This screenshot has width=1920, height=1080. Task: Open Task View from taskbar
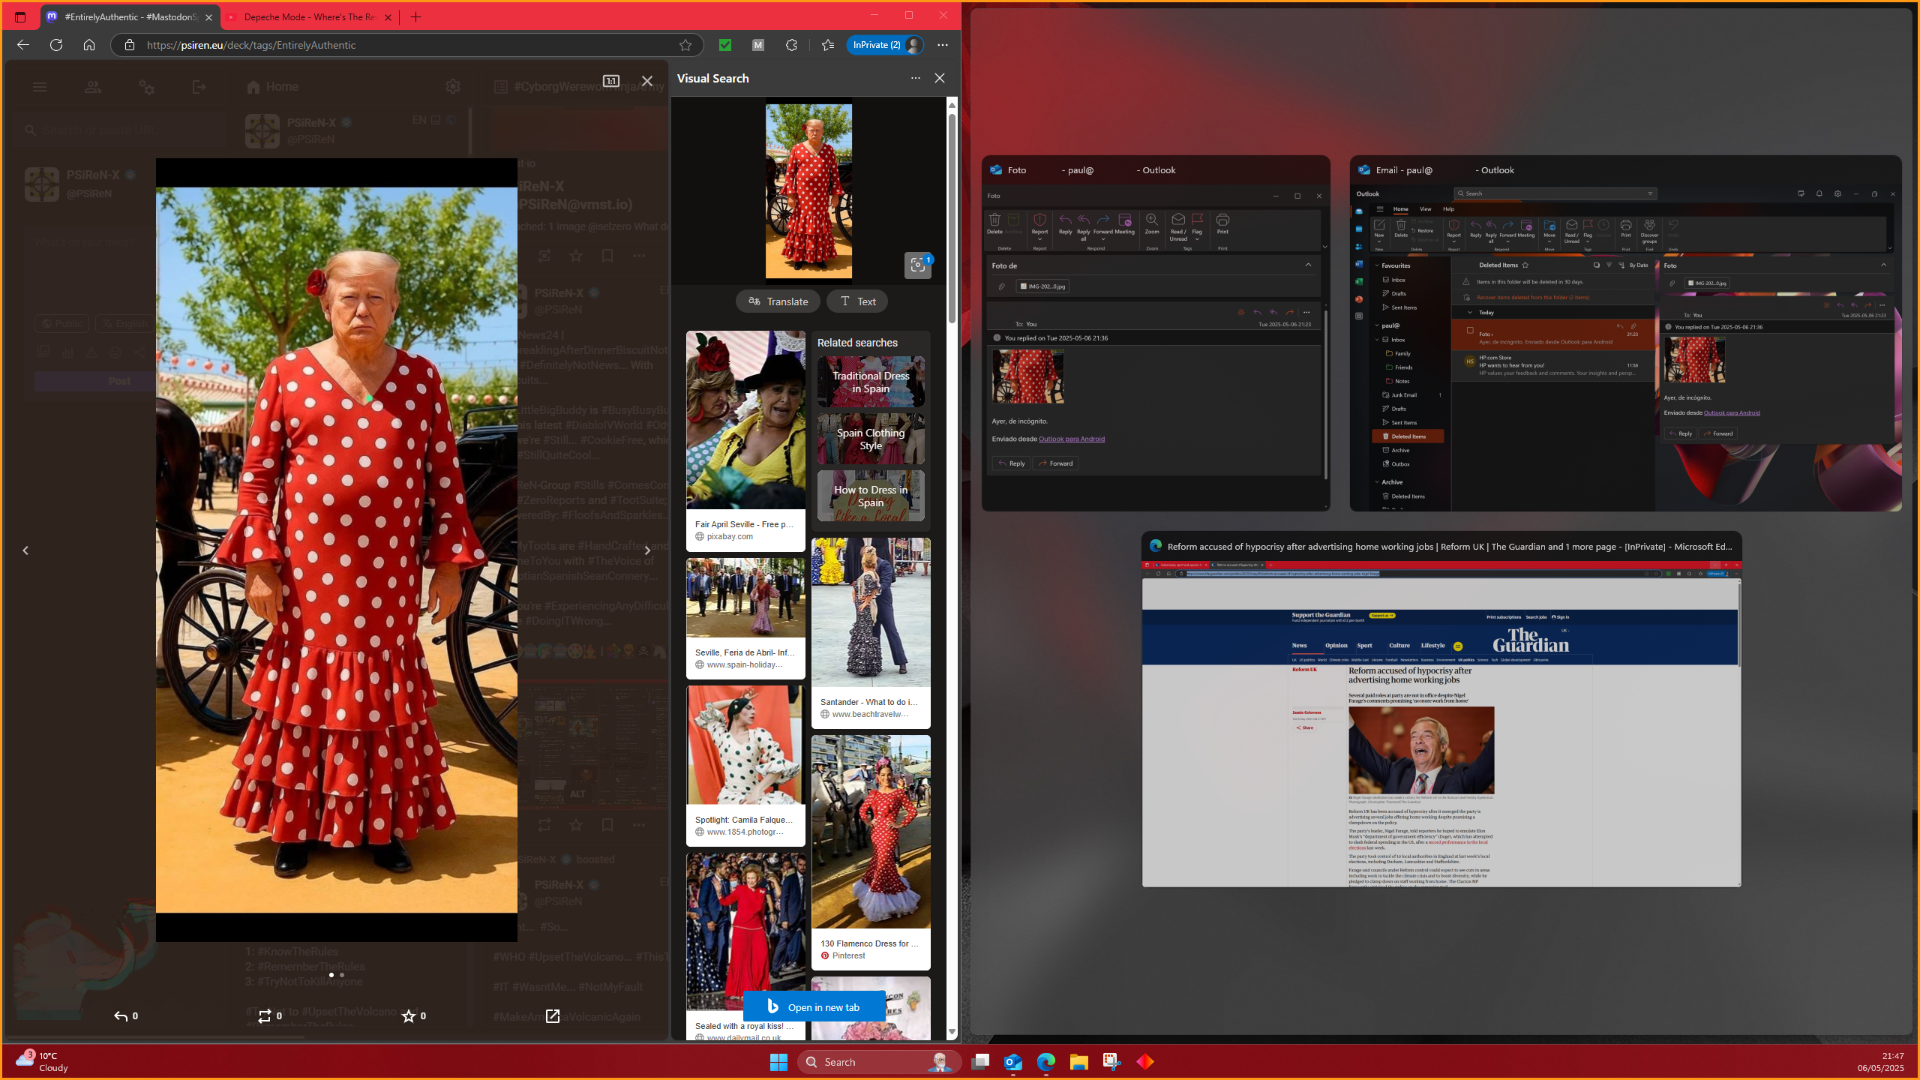[981, 1062]
